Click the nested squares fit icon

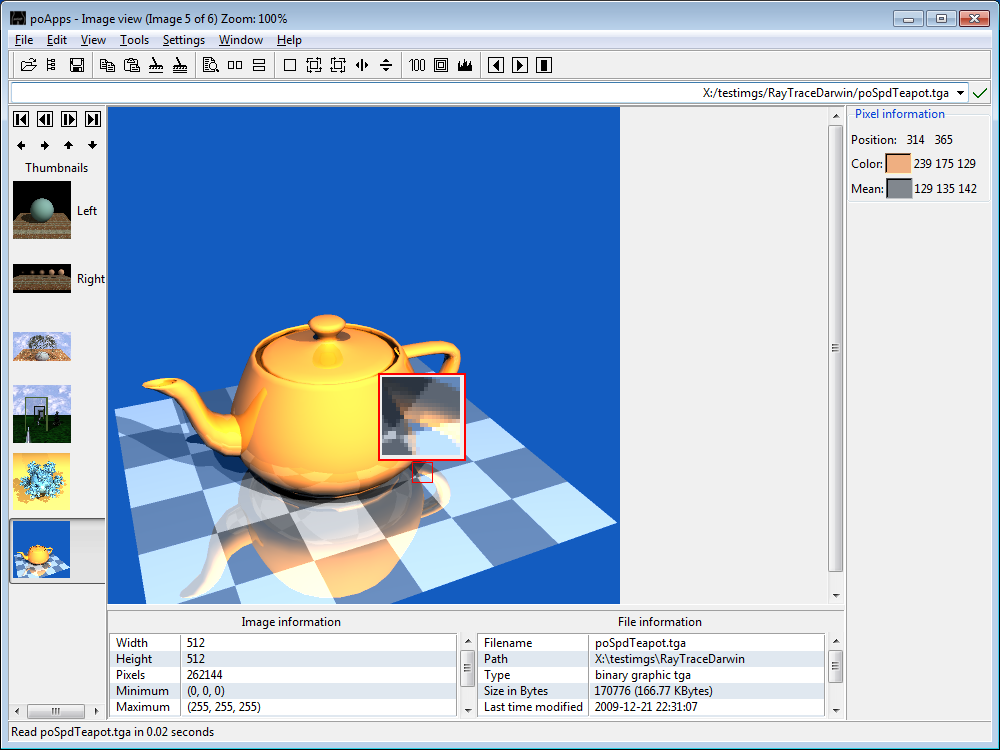click(441, 65)
